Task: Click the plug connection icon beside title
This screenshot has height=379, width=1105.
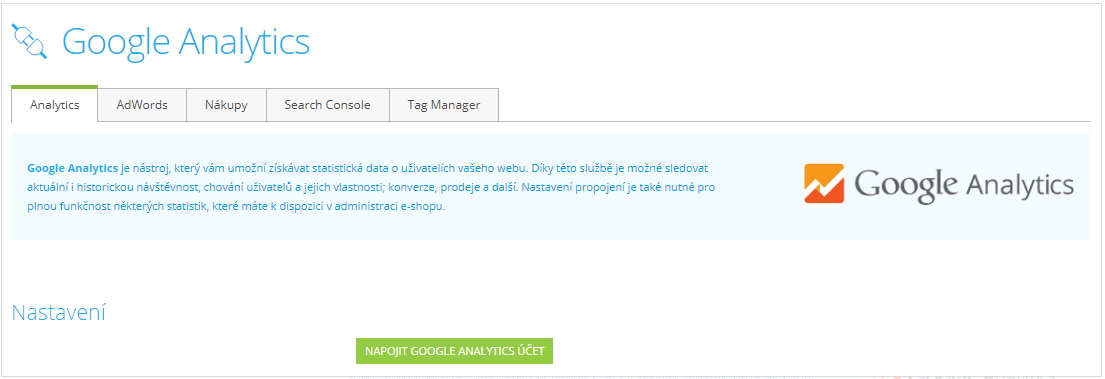Action: click(30, 41)
